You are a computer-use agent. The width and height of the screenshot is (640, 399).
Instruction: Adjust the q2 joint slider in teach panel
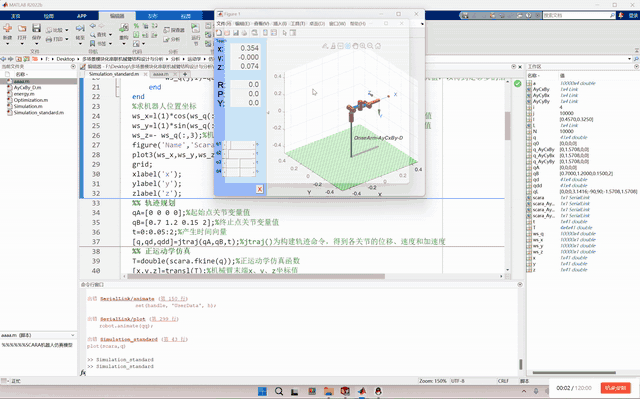[x=240, y=154]
